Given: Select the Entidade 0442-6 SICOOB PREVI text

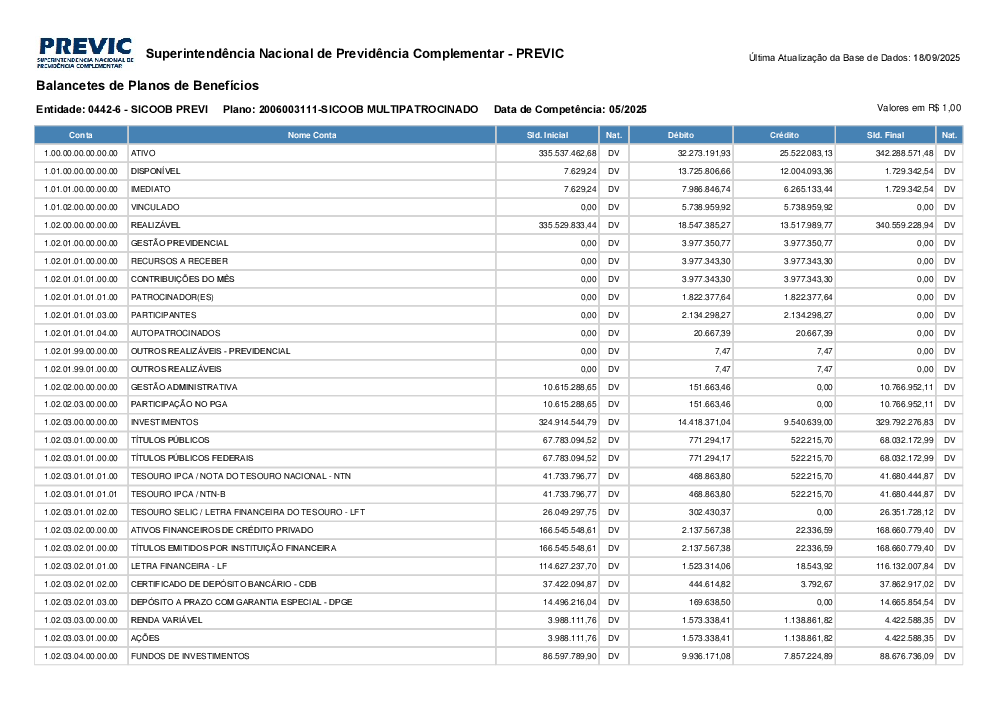Looking at the screenshot, I should tap(122, 109).
